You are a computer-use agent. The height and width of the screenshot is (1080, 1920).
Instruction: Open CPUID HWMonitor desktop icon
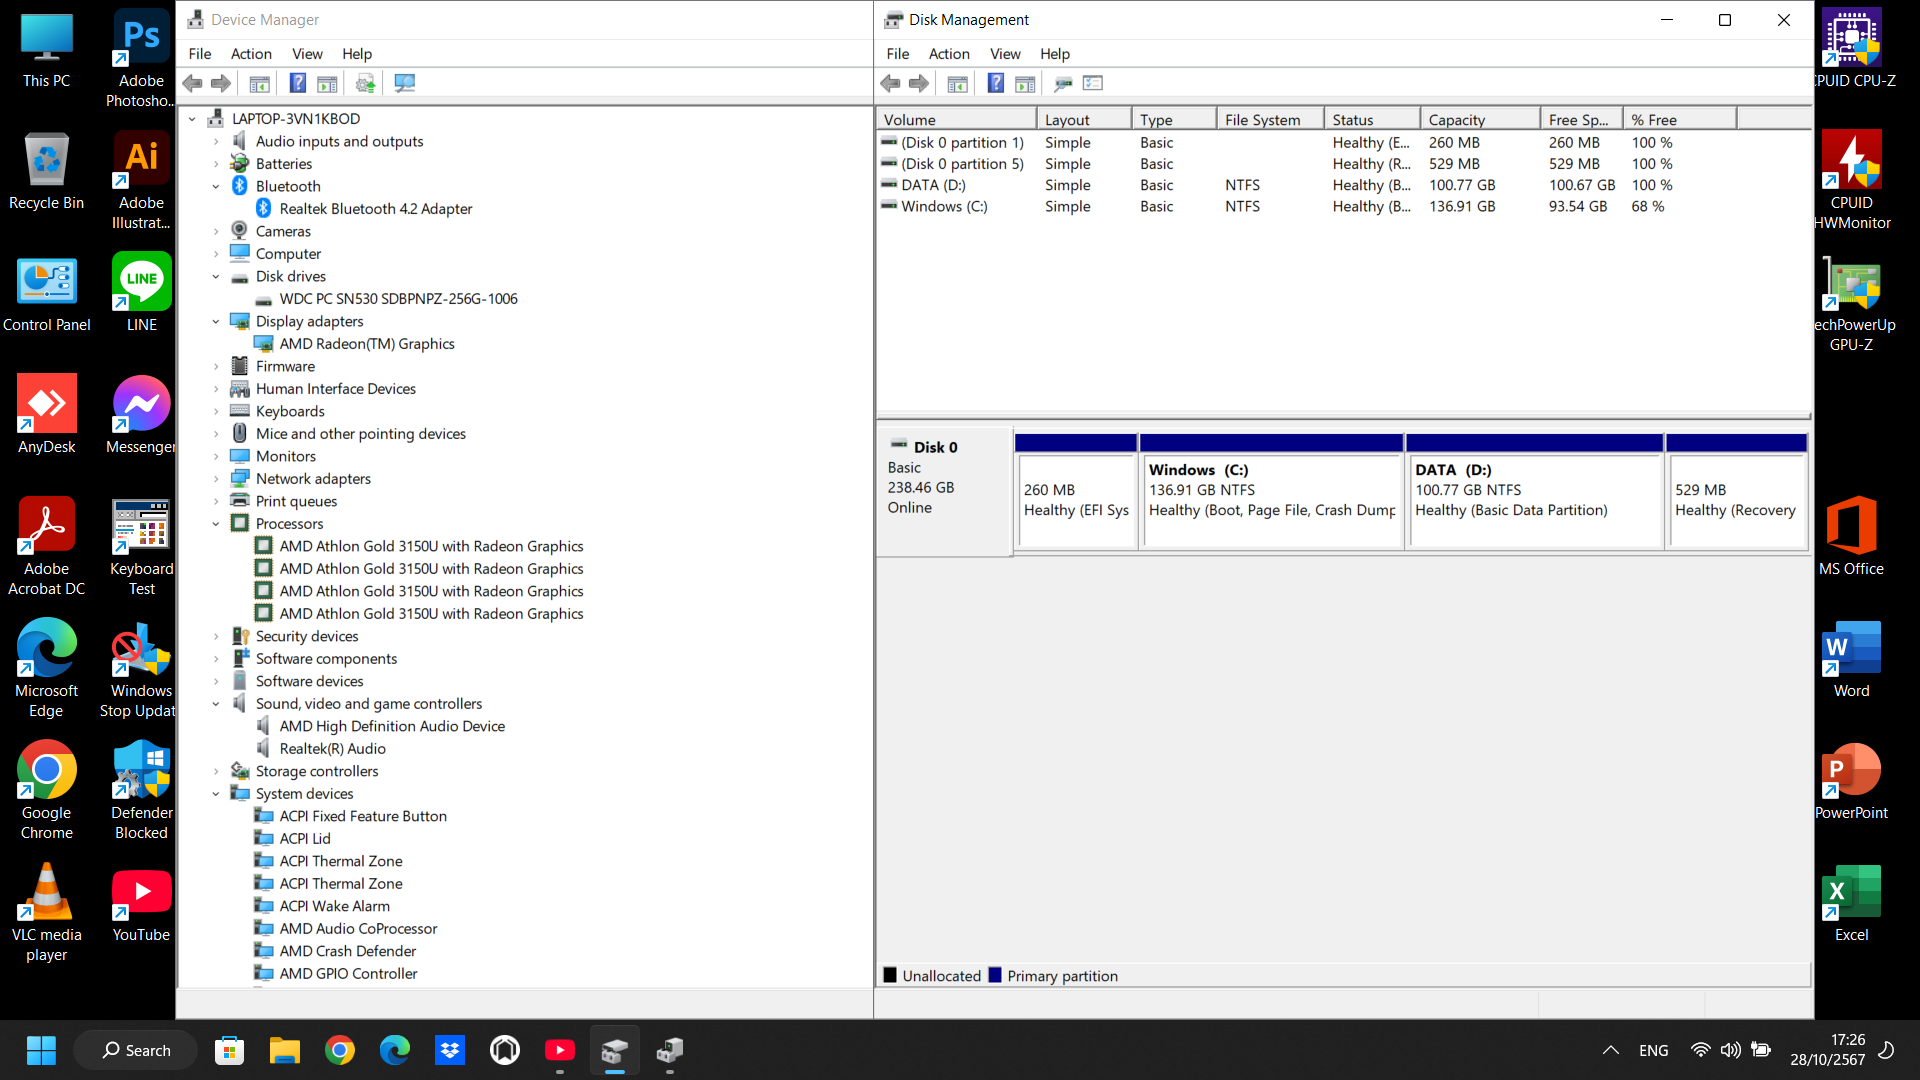click(1851, 180)
